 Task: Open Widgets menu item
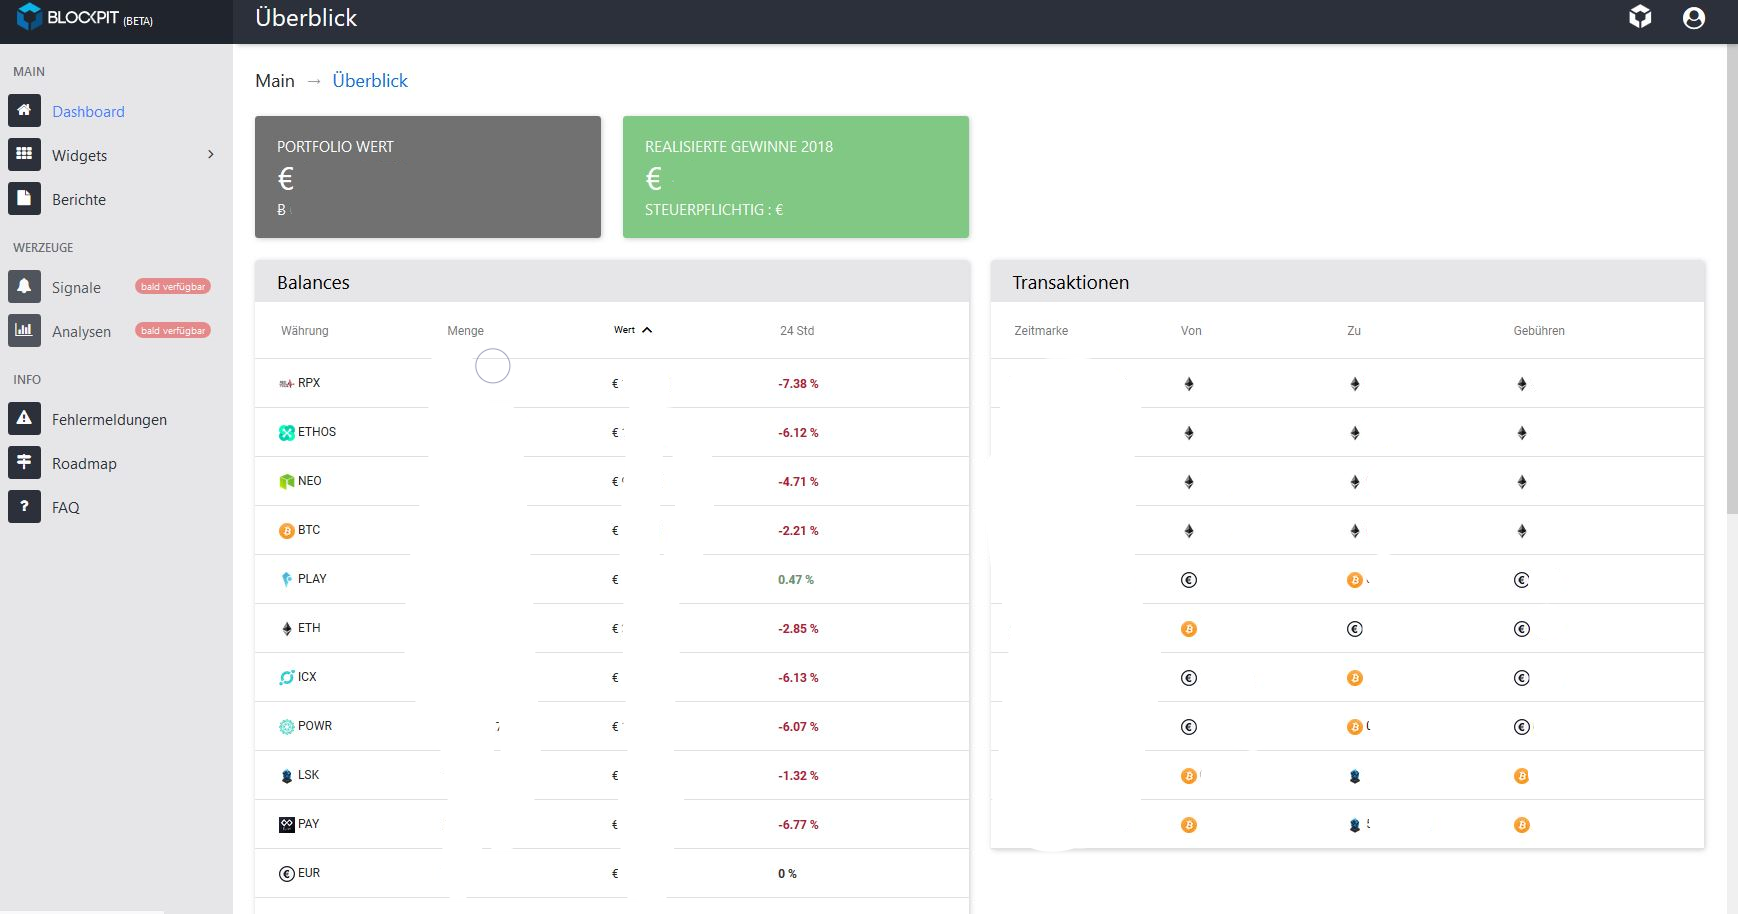[79, 156]
